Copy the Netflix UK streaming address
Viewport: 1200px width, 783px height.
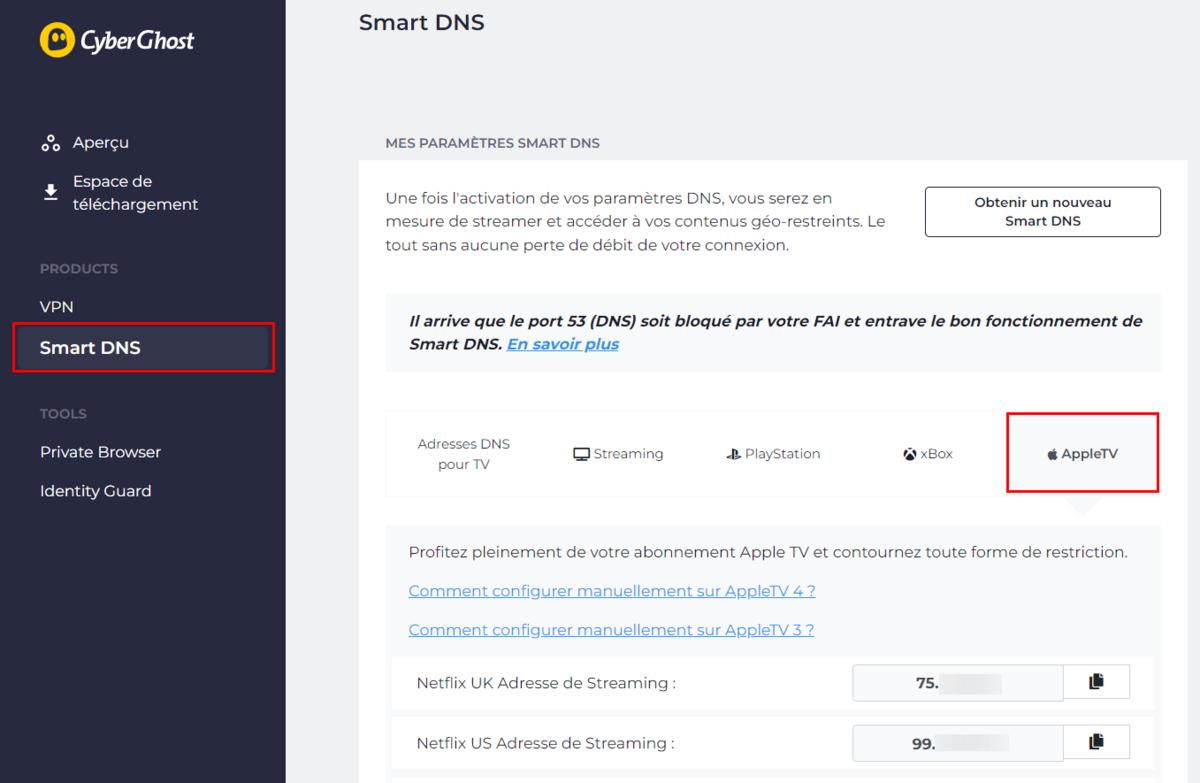tap(1096, 682)
